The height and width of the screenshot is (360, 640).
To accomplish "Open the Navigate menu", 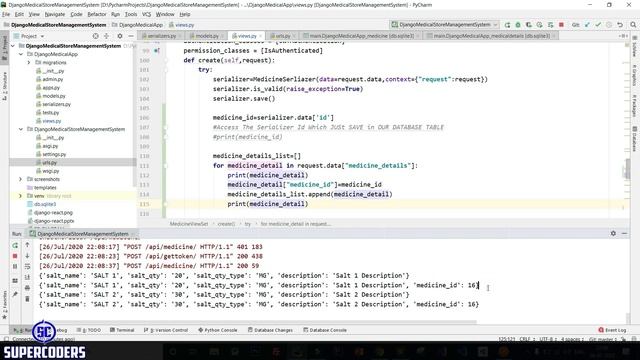I will coord(55,14).
